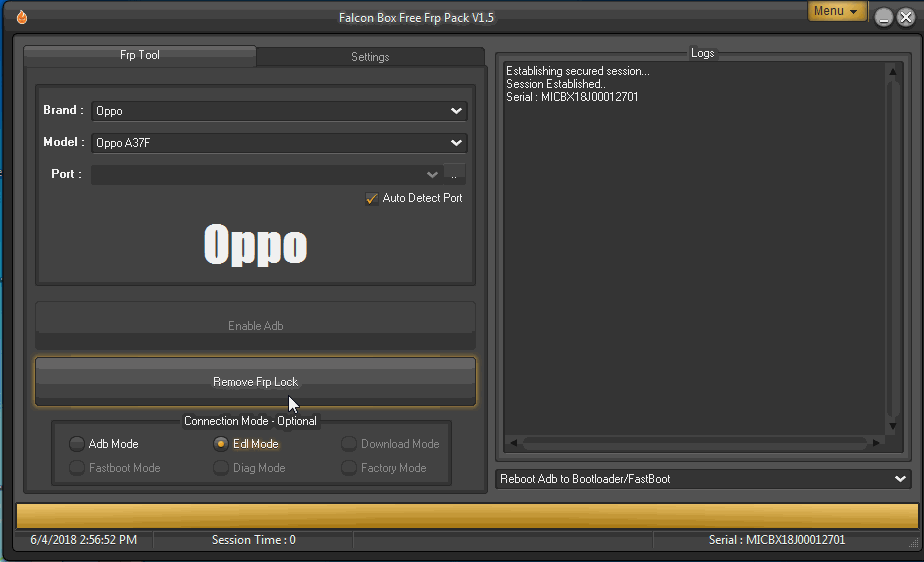Click the Falcon Box flame logo icon
This screenshot has width=924, height=562.
(x=22, y=17)
